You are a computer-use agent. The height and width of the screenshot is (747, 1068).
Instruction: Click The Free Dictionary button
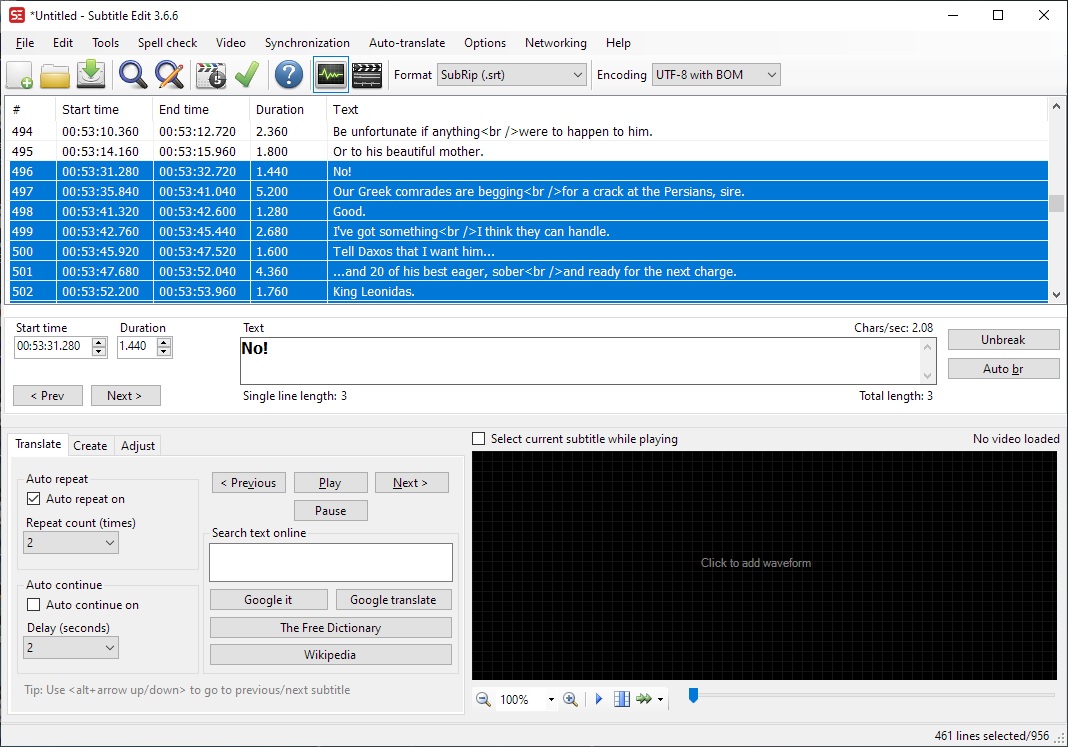pyautogui.click(x=331, y=628)
